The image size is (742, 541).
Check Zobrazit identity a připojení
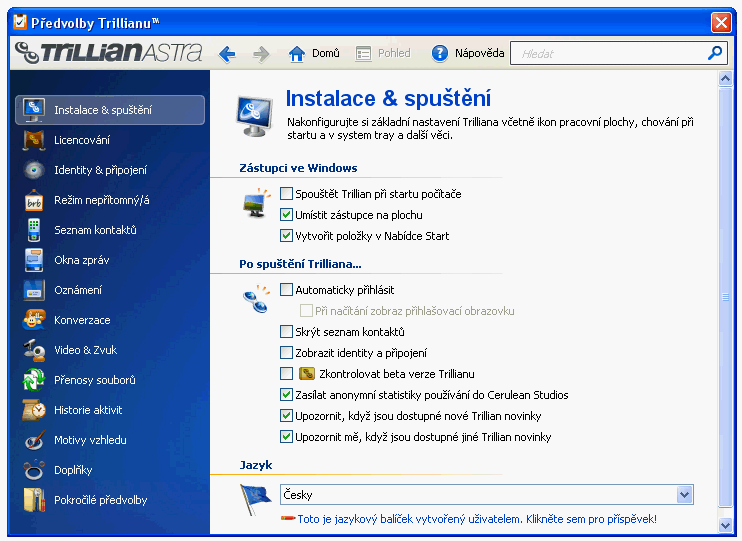(286, 353)
